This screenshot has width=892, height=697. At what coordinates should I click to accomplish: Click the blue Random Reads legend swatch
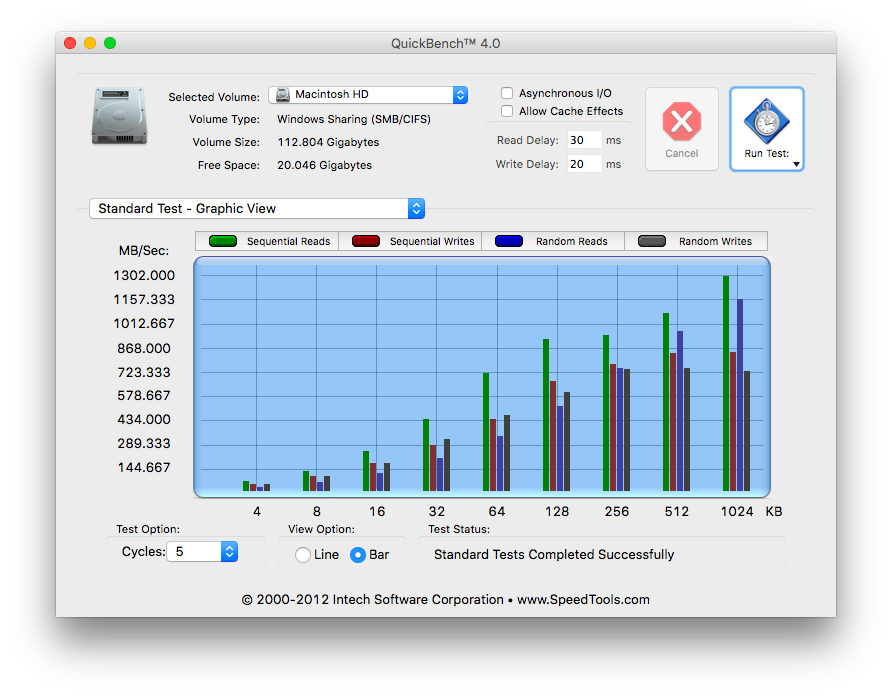509,241
